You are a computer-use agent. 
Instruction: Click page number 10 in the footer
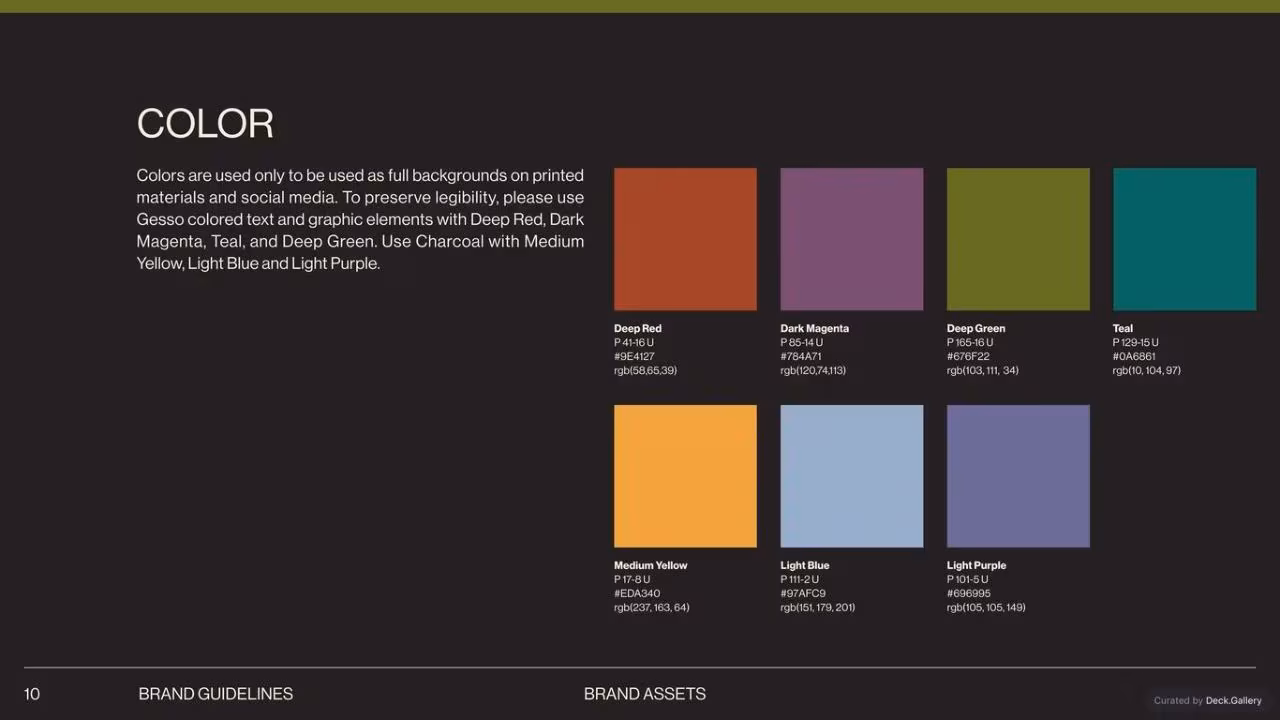pyautogui.click(x=32, y=693)
